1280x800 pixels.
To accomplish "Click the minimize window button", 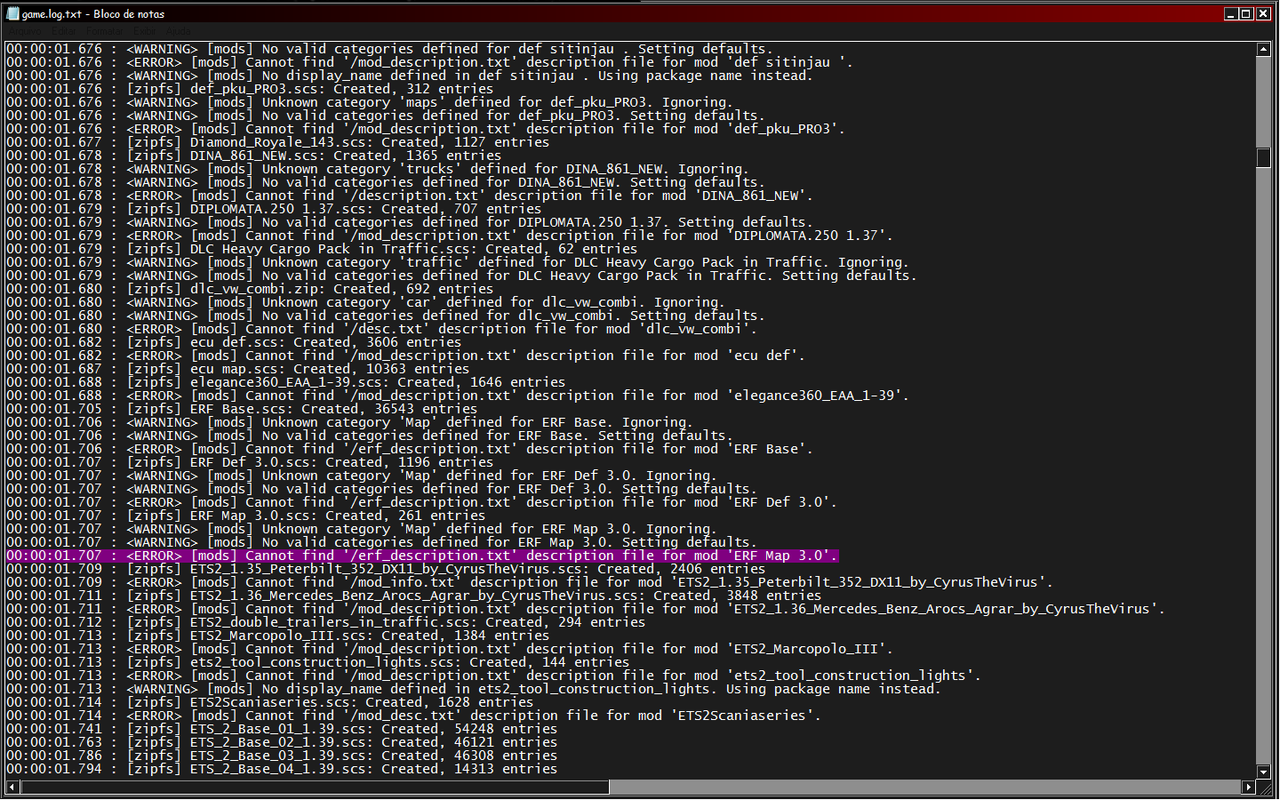I will coord(1232,13).
